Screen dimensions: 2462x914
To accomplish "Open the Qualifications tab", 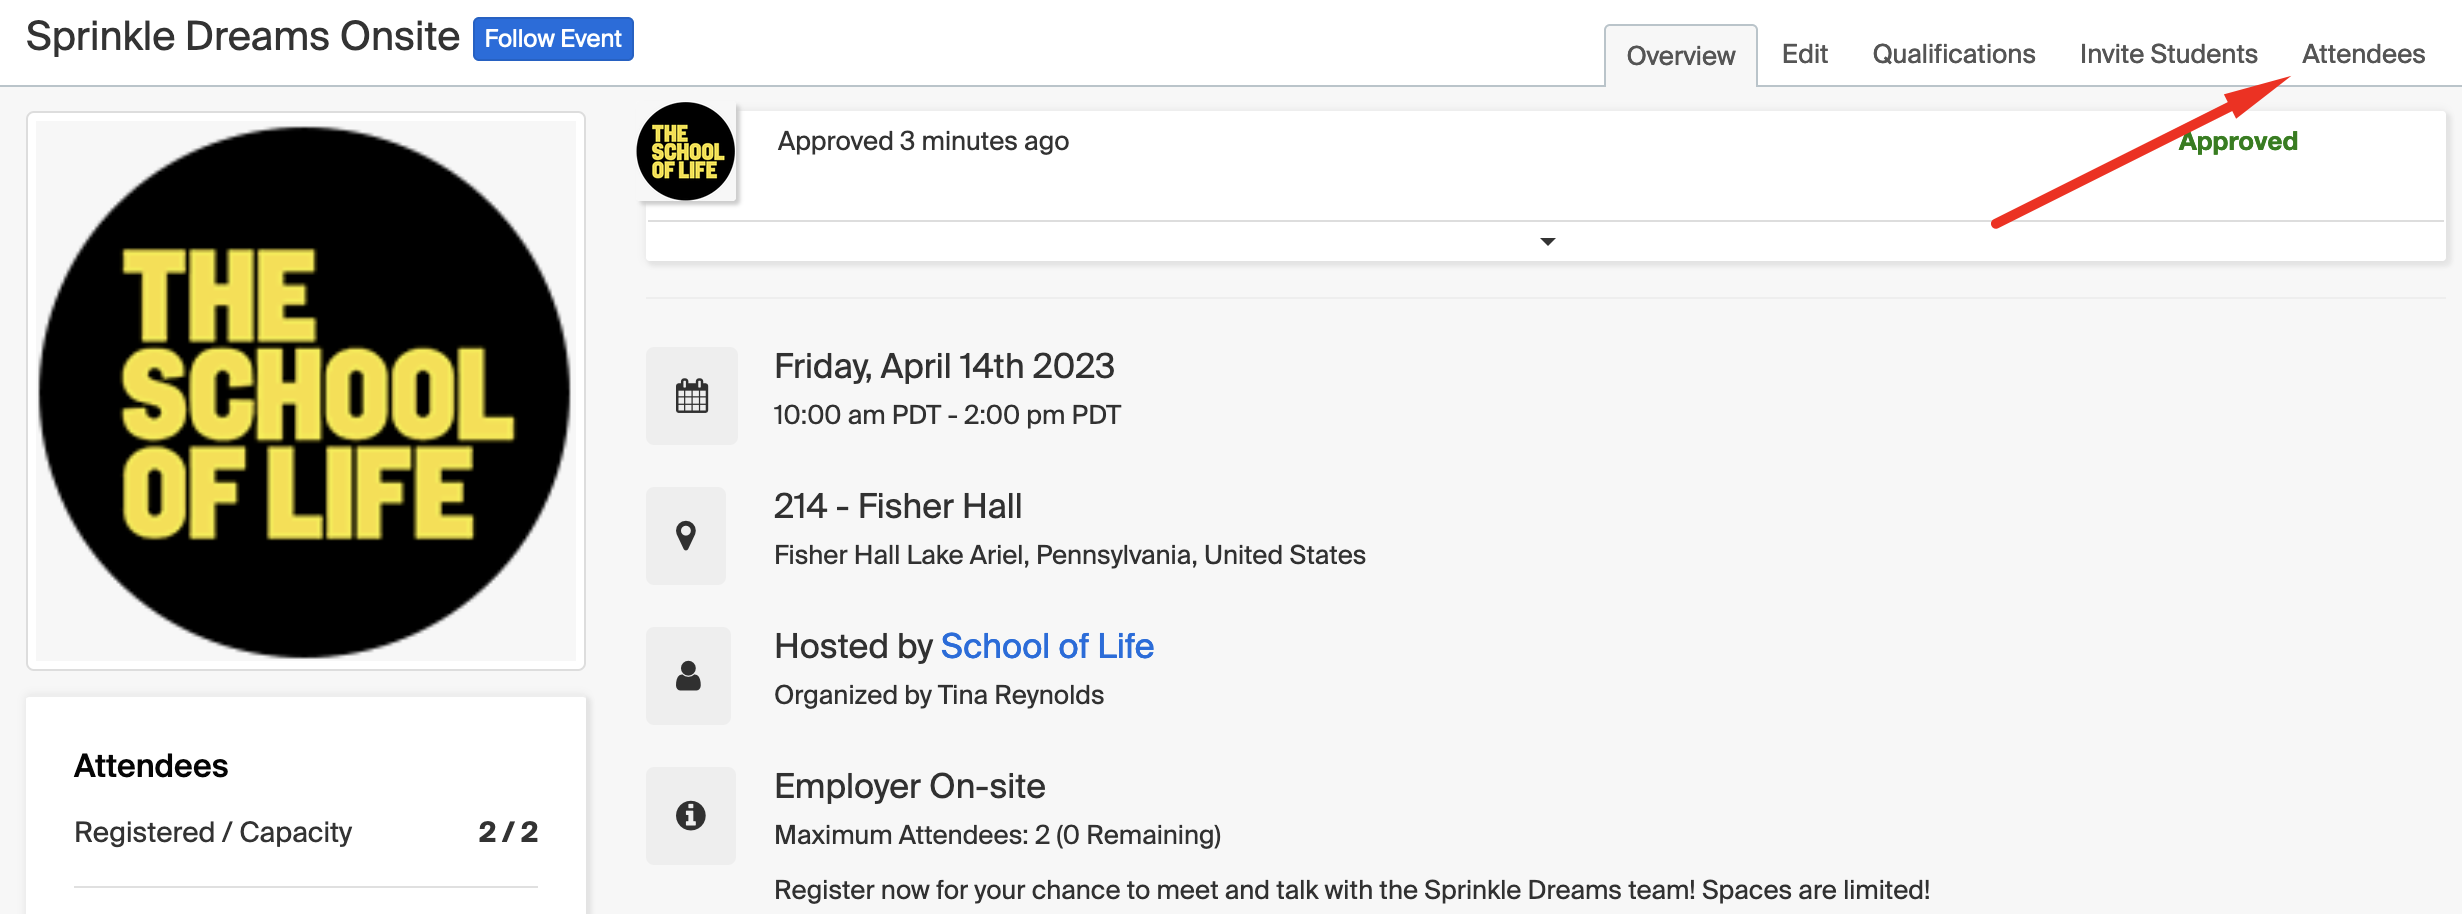I will coord(1953,54).
